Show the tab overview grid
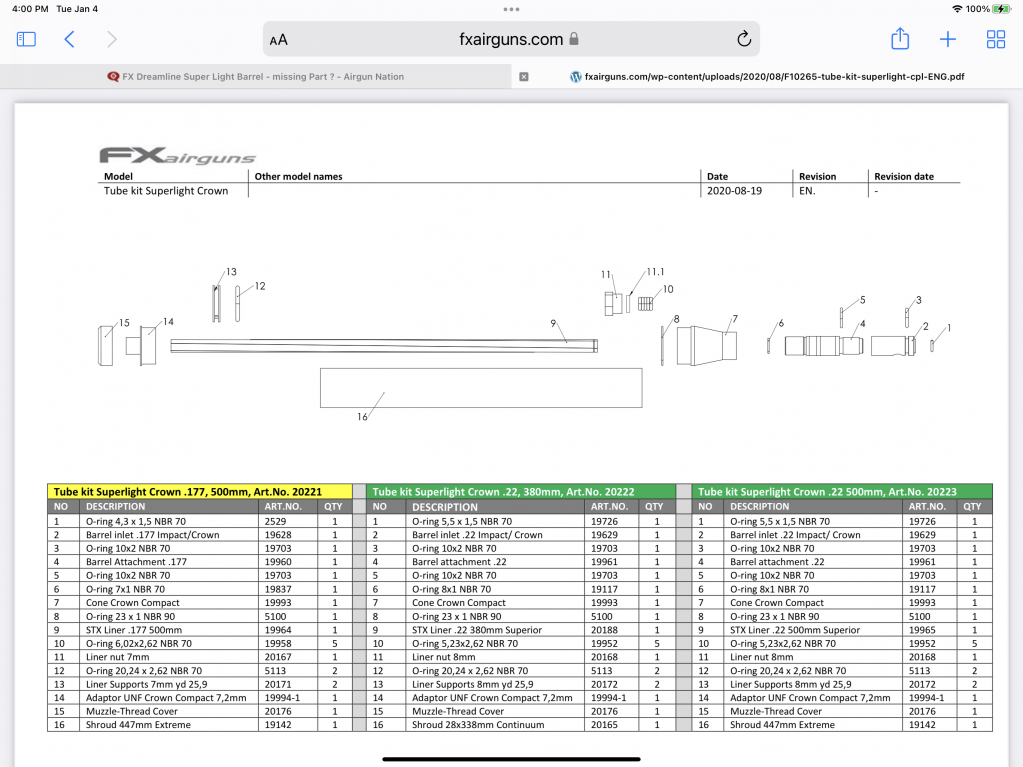The width and height of the screenshot is (1023, 767). [x=996, y=39]
